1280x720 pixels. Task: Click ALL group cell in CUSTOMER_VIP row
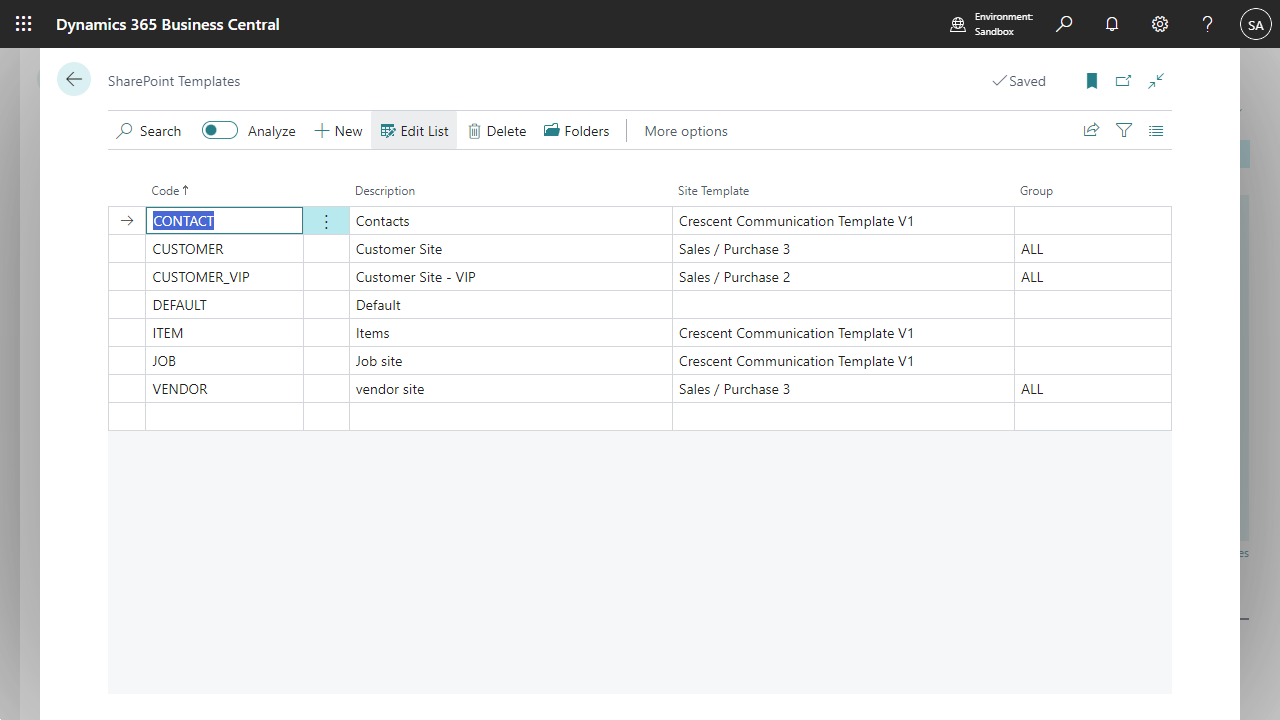1093,277
